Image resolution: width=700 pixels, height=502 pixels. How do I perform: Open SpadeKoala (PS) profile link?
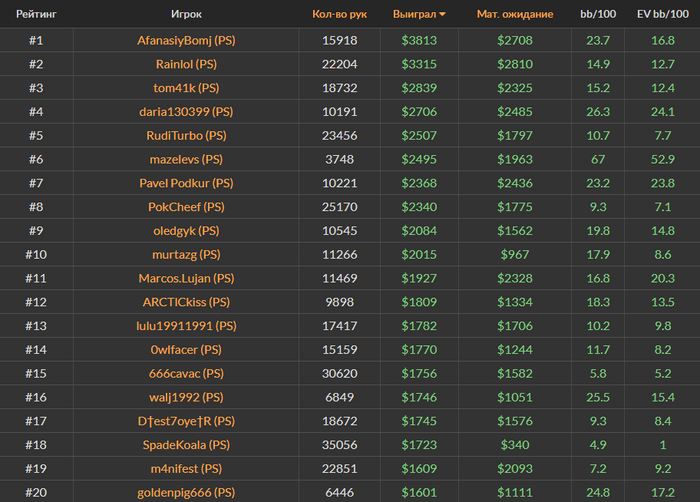[x=186, y=445]
